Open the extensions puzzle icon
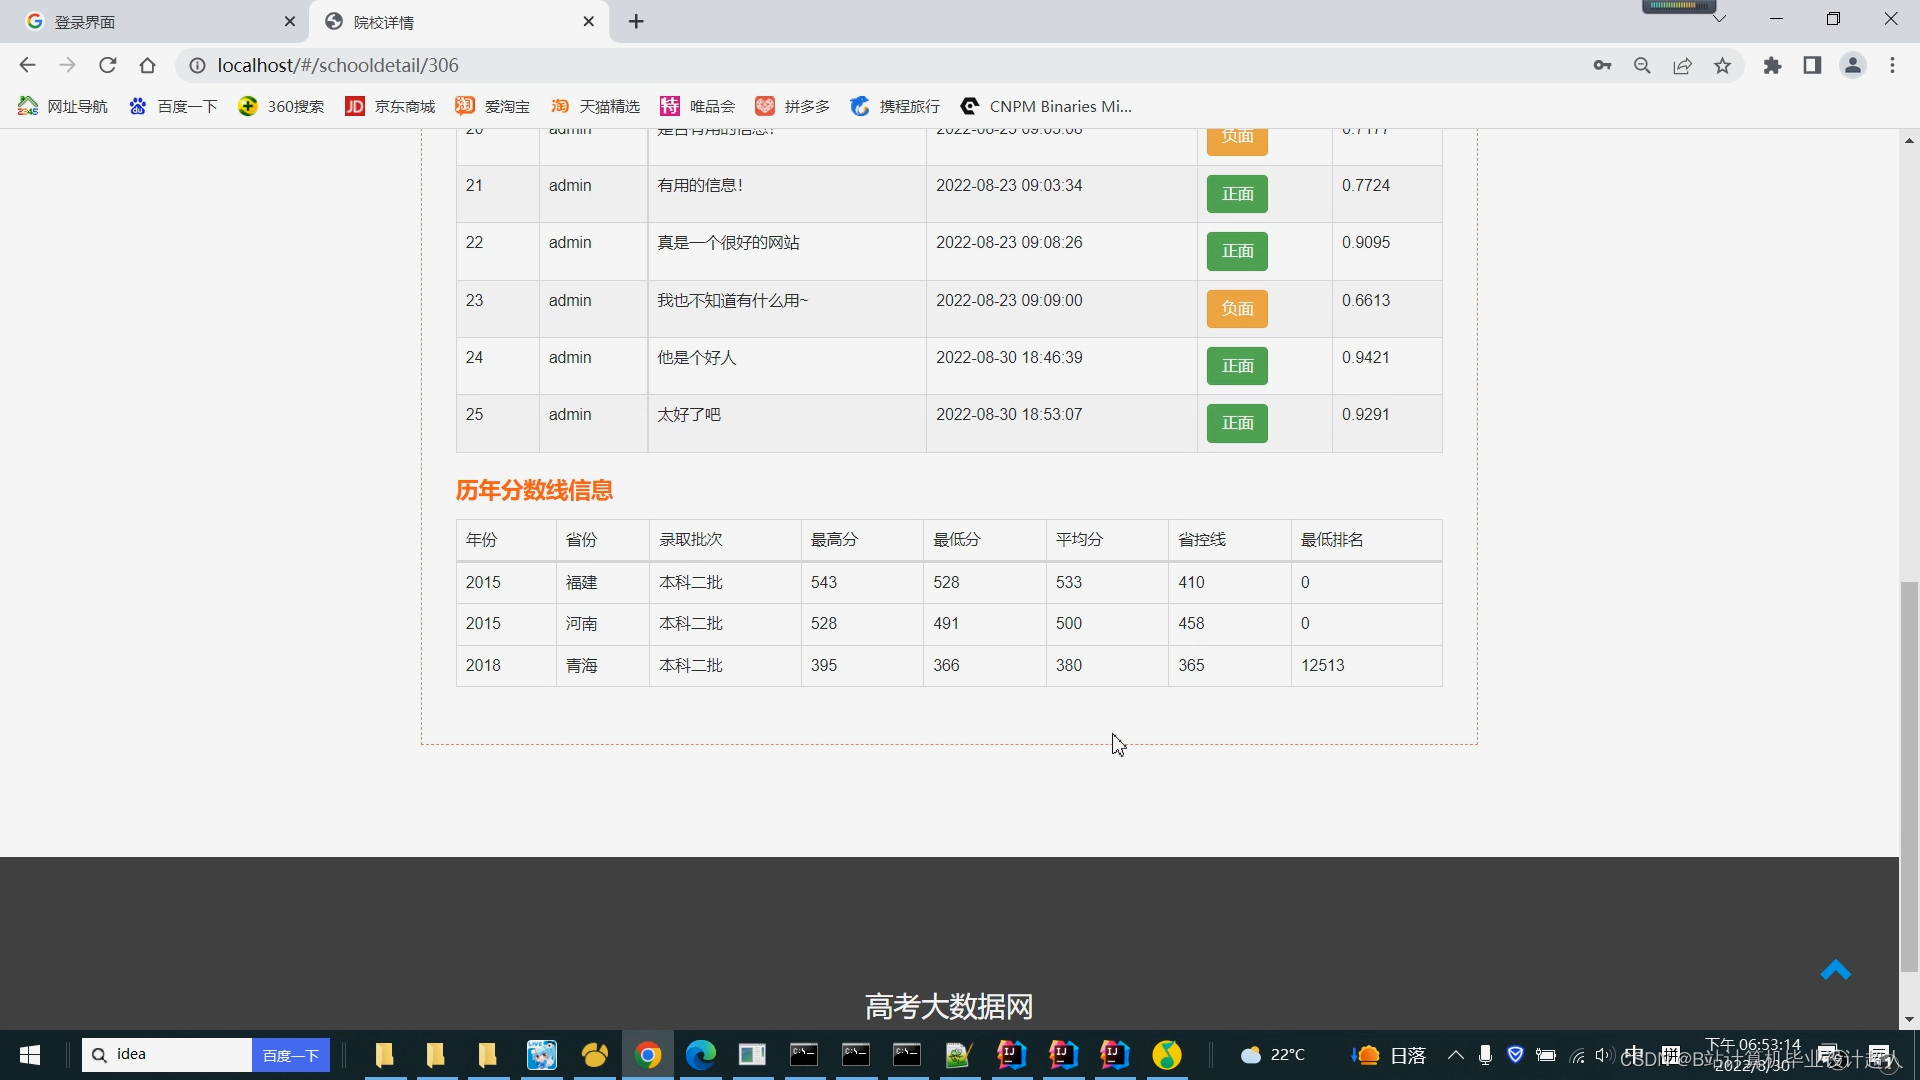The image size is (1920, 1080). point(1772,66)
